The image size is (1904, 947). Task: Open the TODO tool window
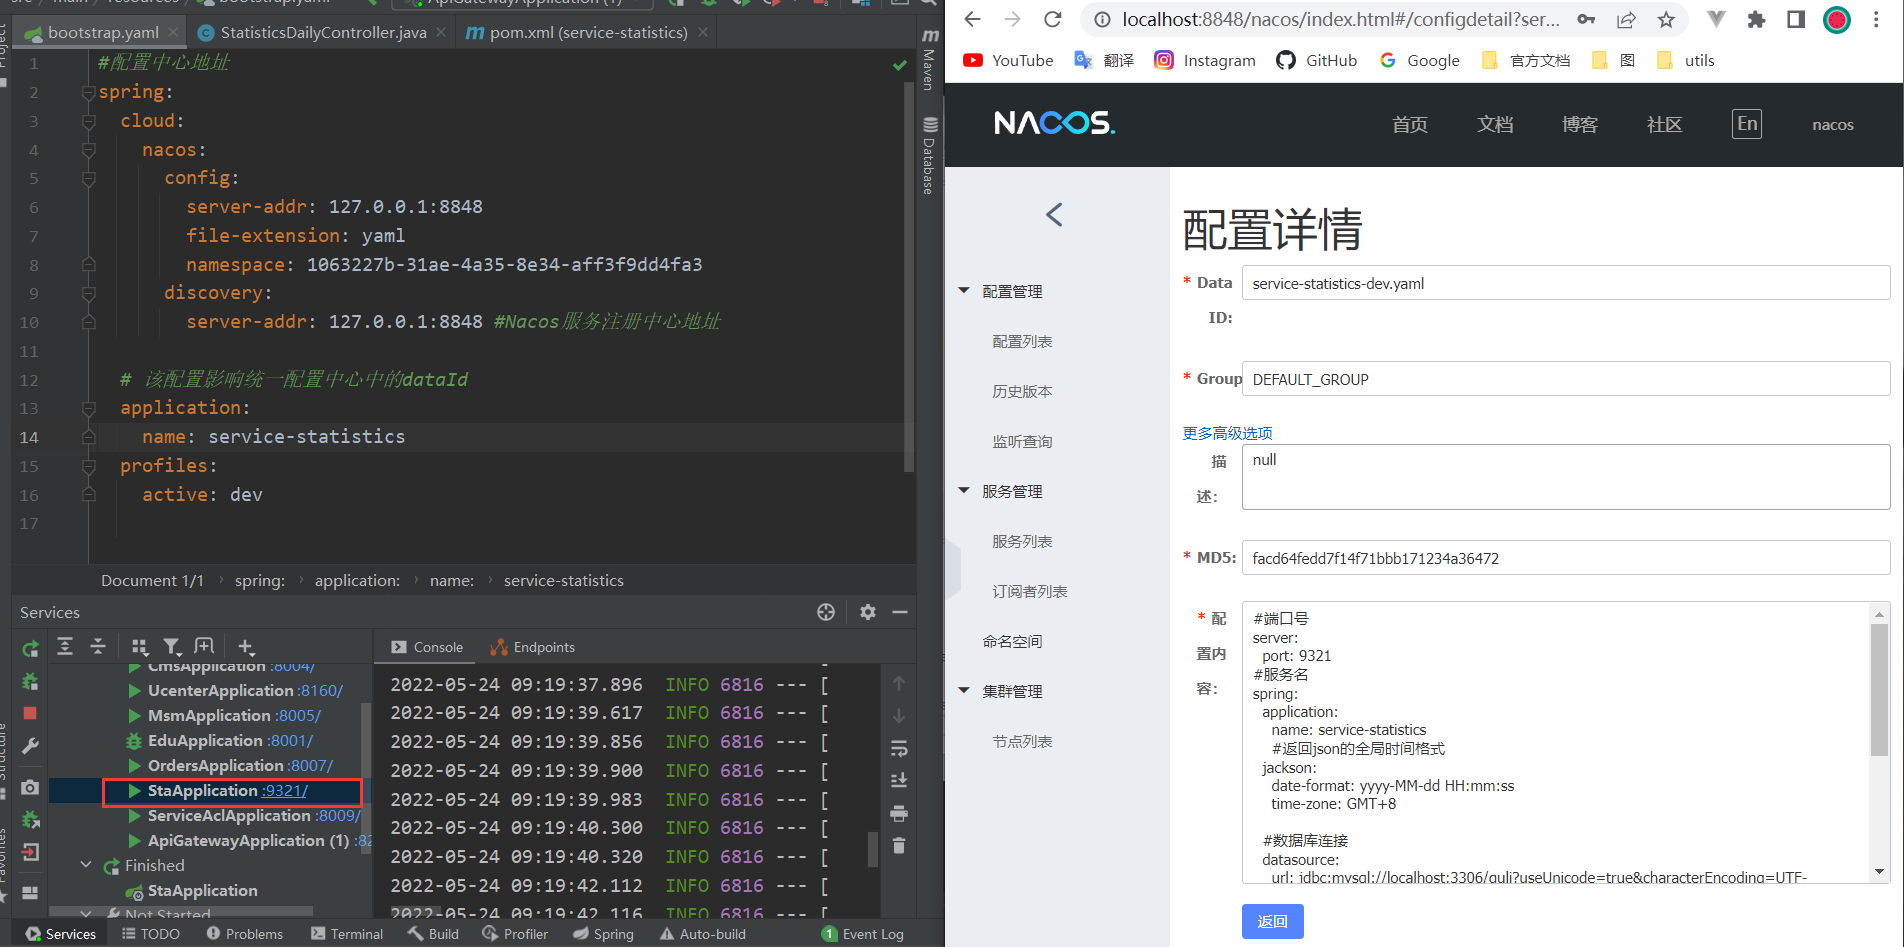pos(150,934)
